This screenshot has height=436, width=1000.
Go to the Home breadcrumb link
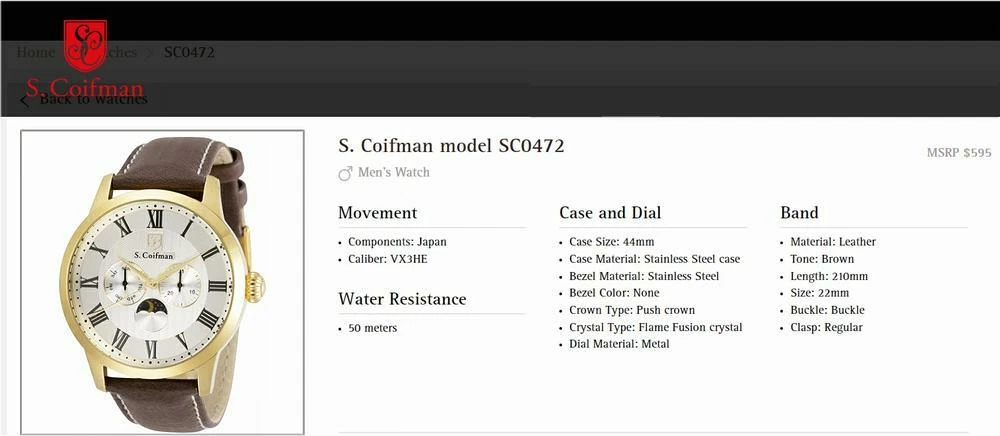click(35, 52)
